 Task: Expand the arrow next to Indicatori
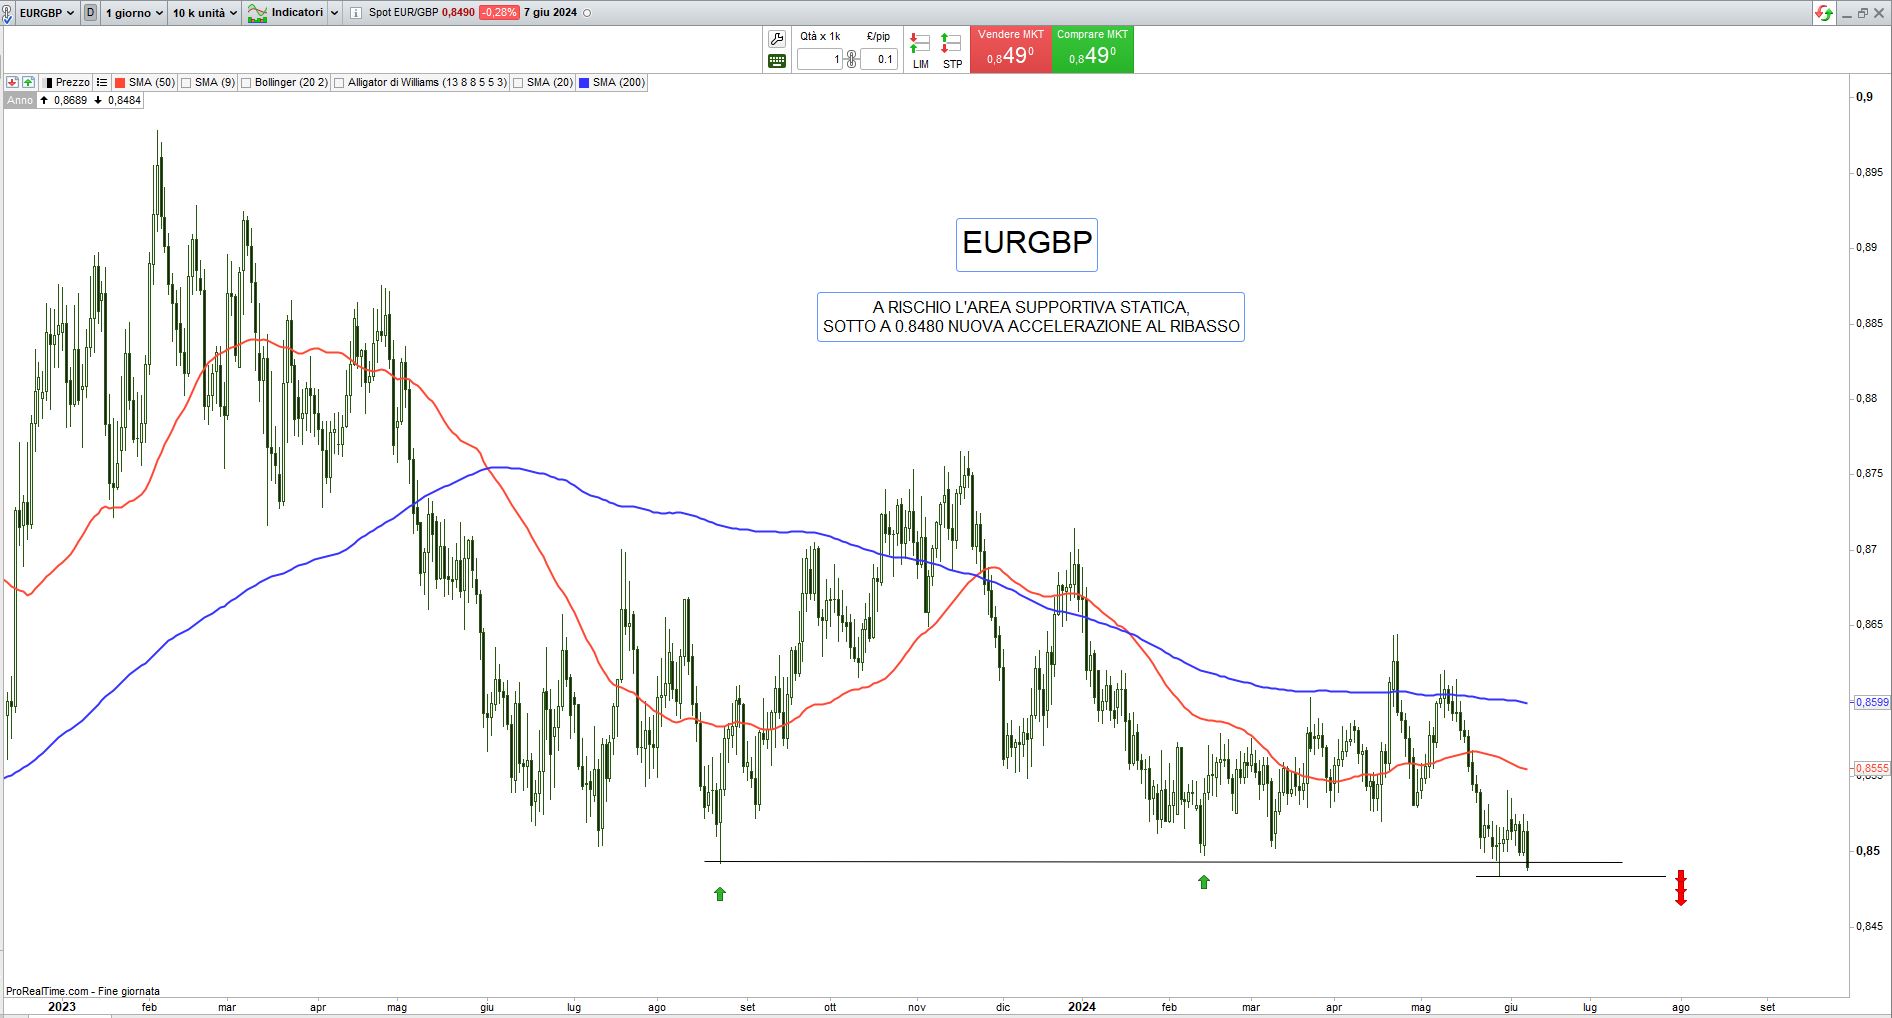pos(335,13)
